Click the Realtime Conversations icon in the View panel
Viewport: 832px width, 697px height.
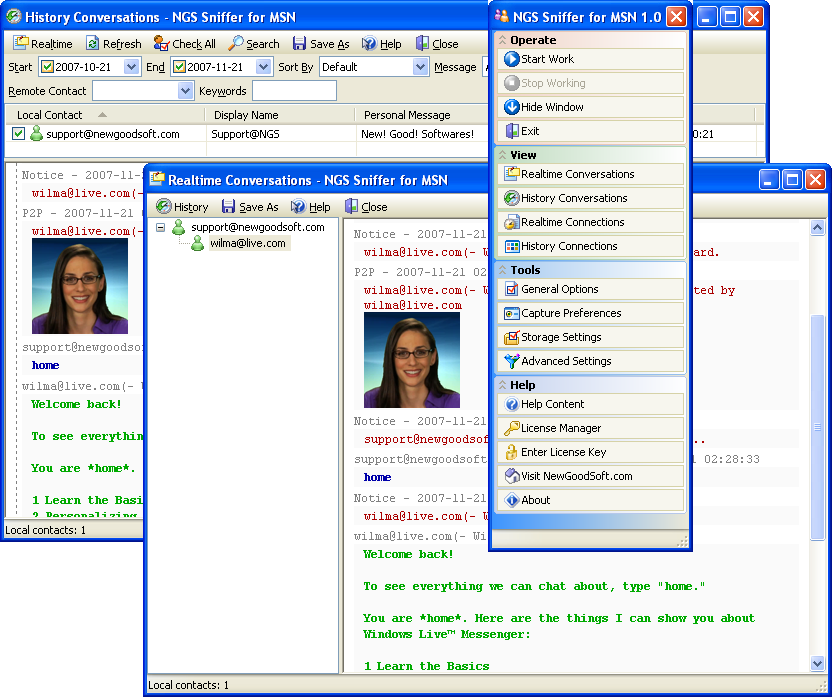[x=512, y=174]
